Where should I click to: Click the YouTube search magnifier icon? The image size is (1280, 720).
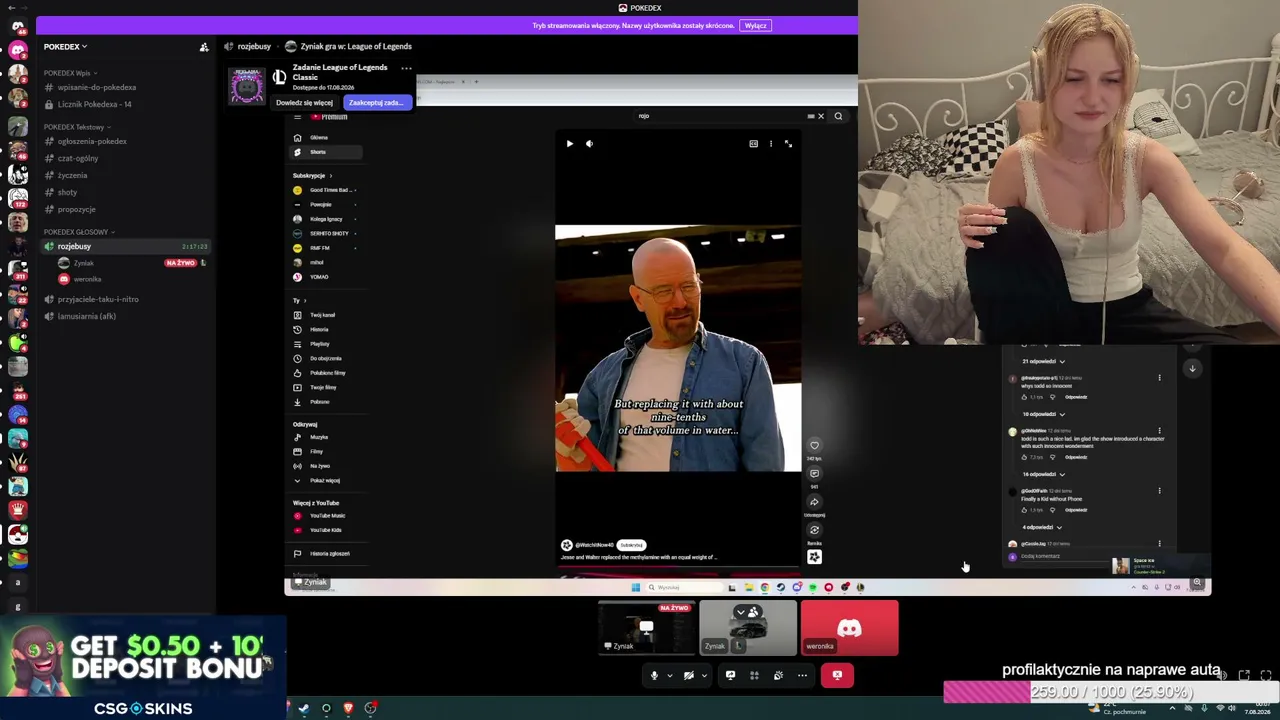[x=838, y=116]
